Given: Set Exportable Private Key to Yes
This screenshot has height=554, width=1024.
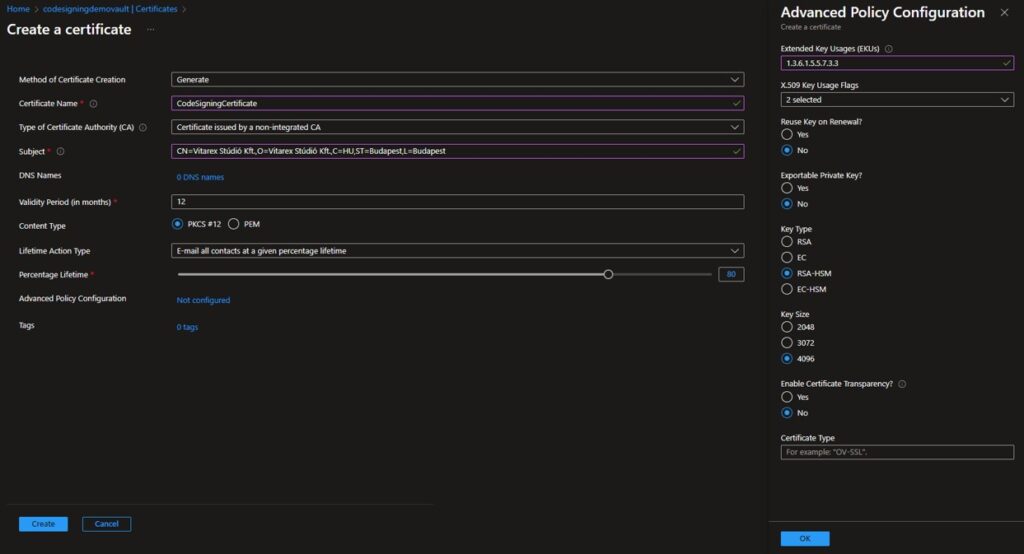Looking at the screenshot, I should pyautogui.click(x=787, y=188).
